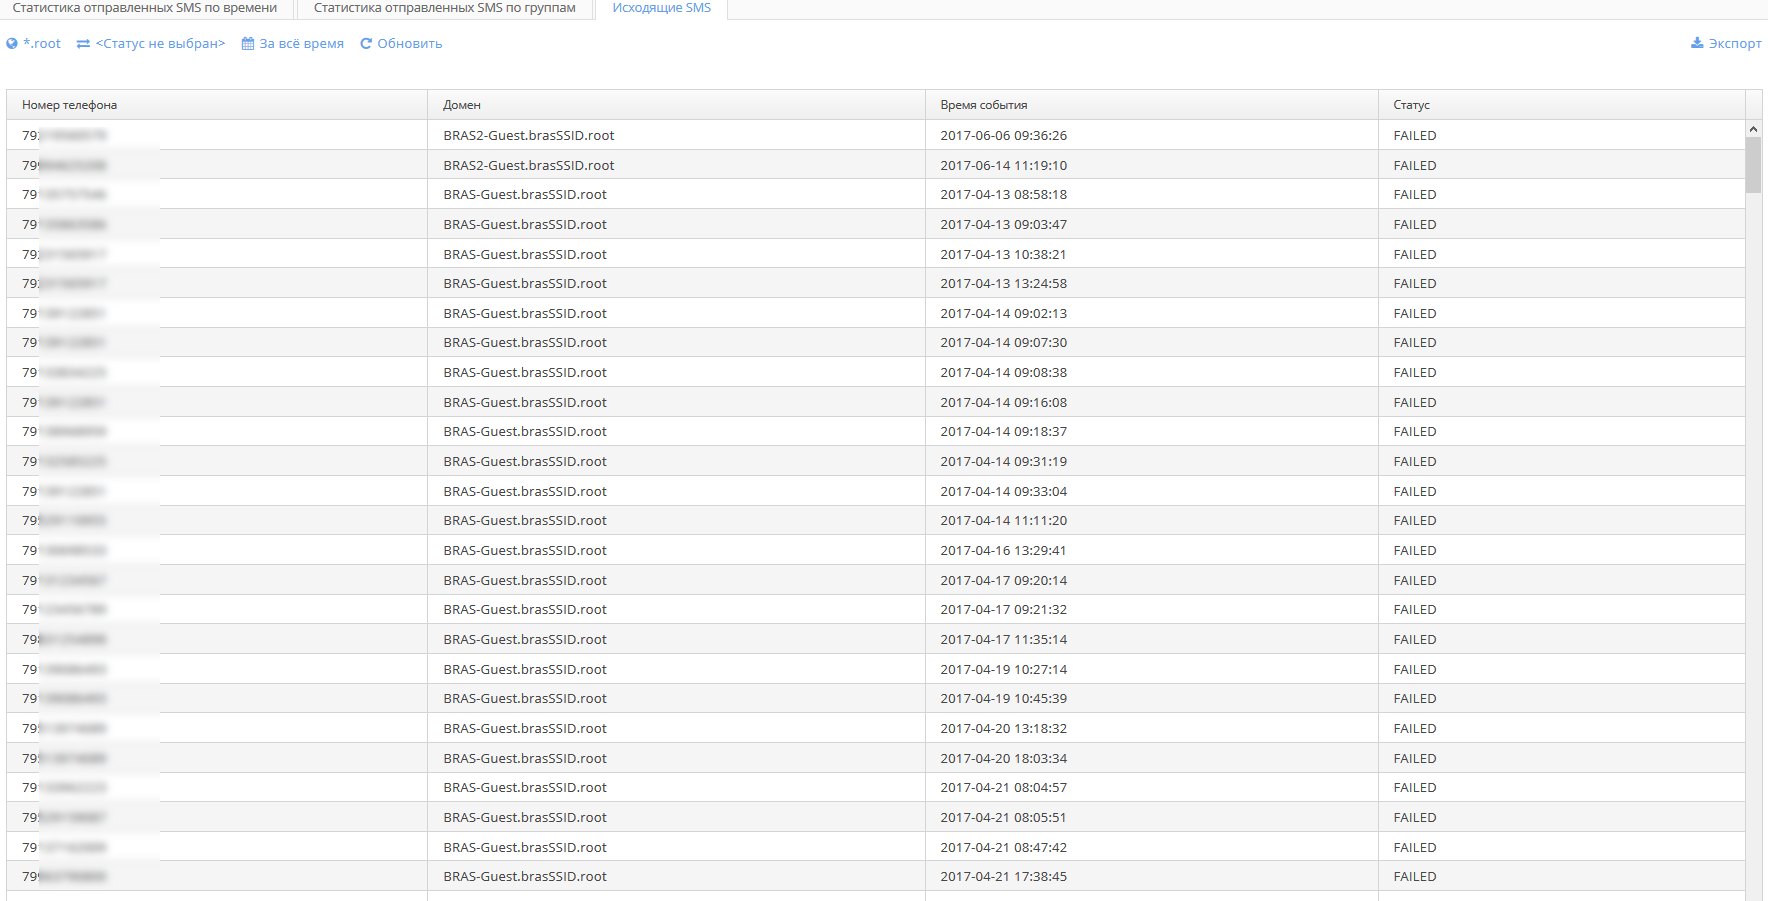Open «Статистика отправленных SMS по группам» tab
1768x901 pixels.
tap(445, 8)
